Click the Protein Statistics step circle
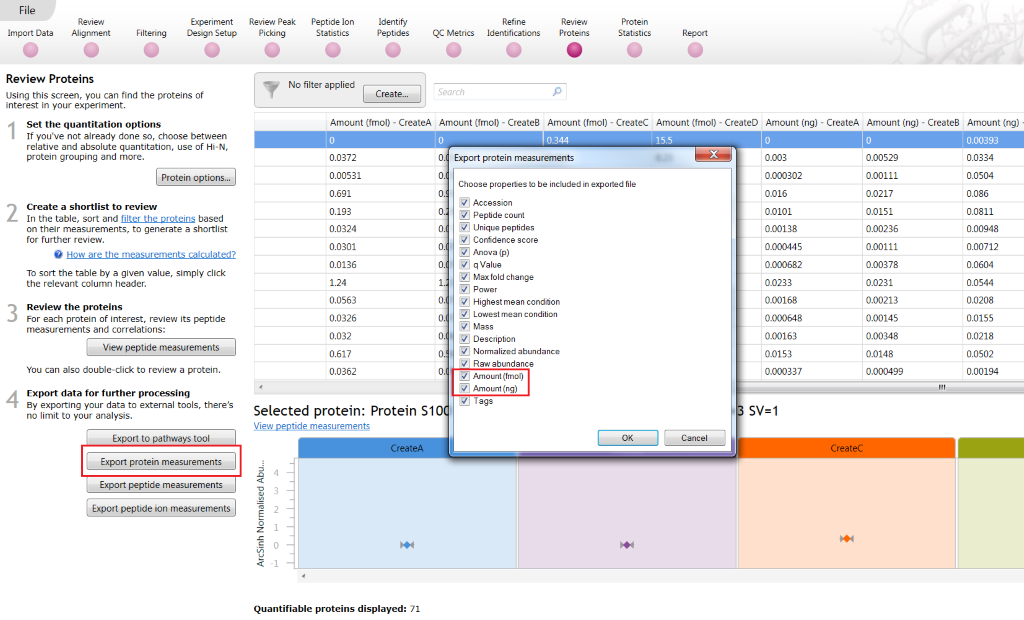Image resolution: width=1024 pixels, height=620 pixels. coord(635,50)
